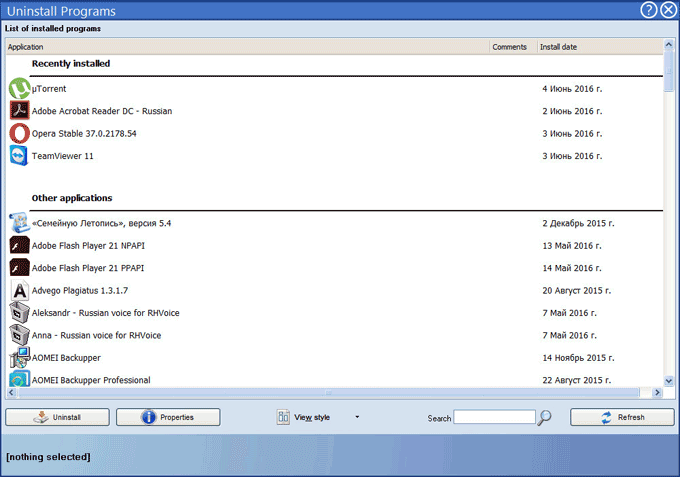680x477 pixels.
Task: Click the Advego Plagiatus letter A icon
Action: coord(20,291)
